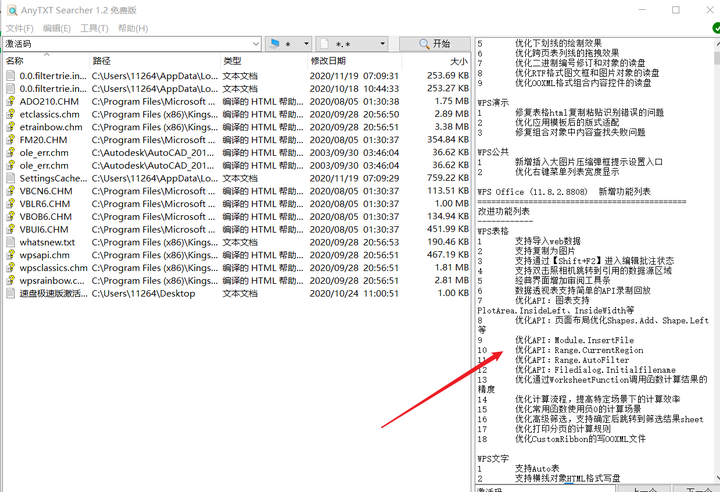
Task: Select the 0.0.filtertrie row dated 2020/11/19
Action: [x=237, y=76]
